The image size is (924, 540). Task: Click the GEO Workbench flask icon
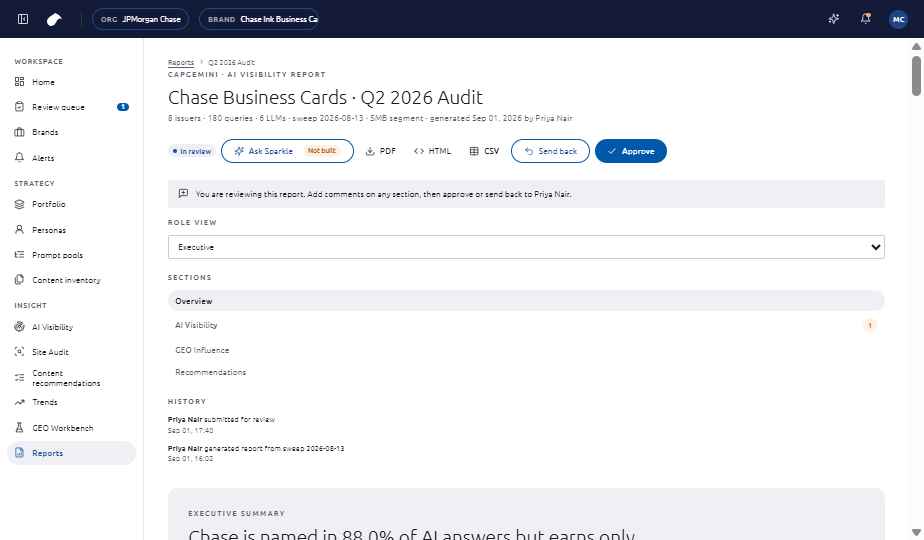pos(19,427)
